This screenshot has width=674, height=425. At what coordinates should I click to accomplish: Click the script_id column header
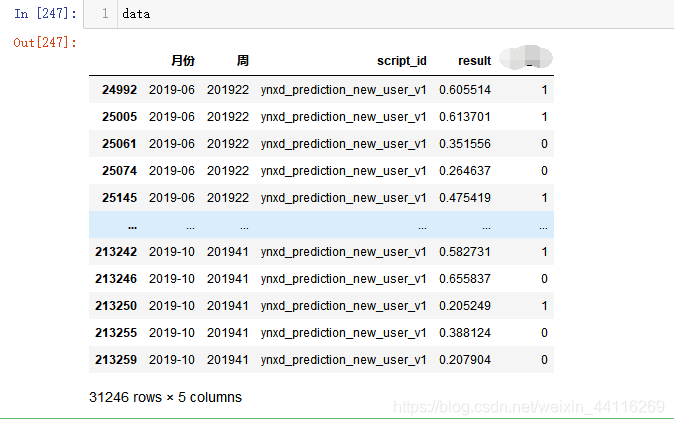coord(401,61)
